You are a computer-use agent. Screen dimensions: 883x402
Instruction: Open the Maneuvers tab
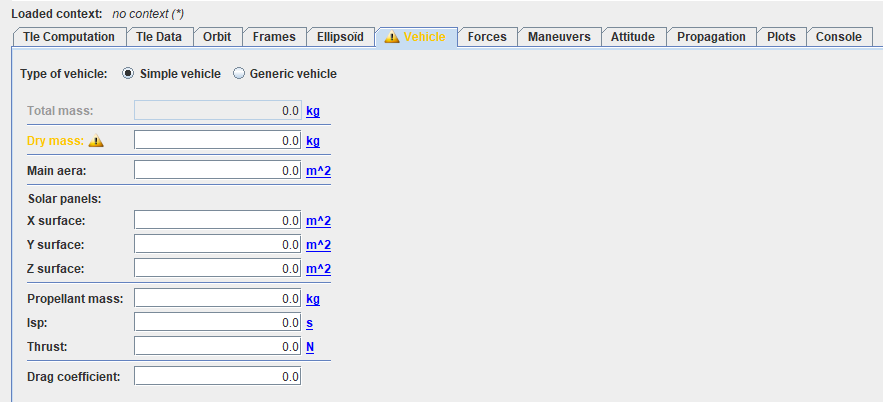point(559,37)
